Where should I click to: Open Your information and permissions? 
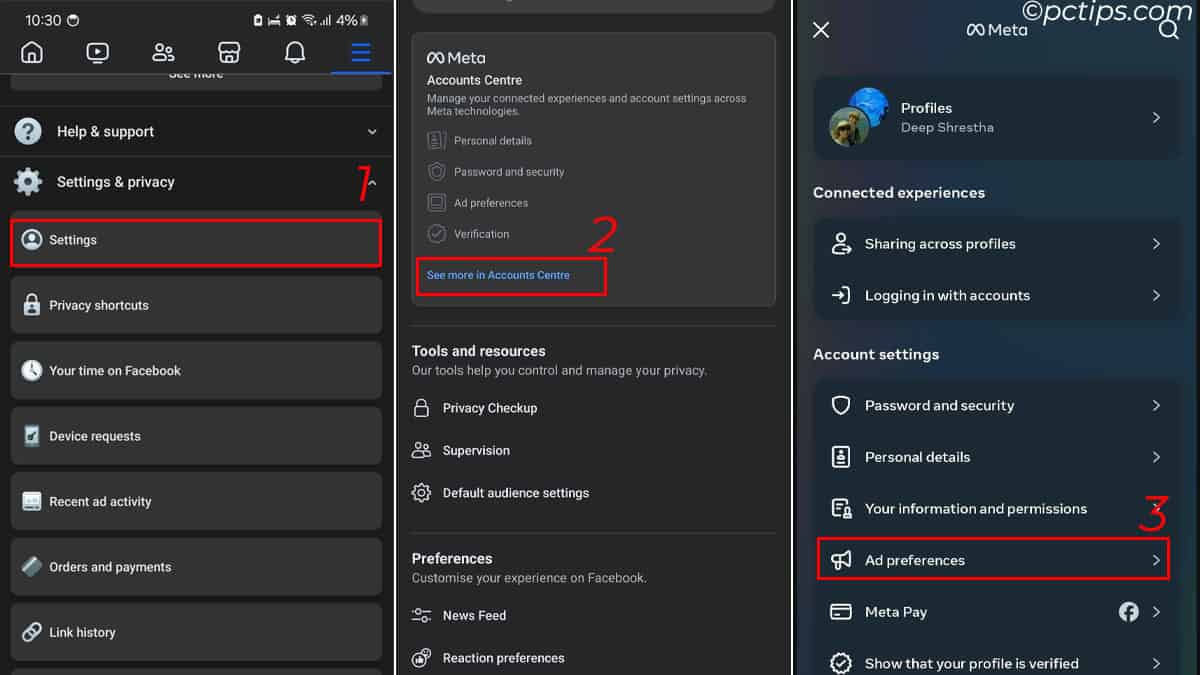[996, 509]
